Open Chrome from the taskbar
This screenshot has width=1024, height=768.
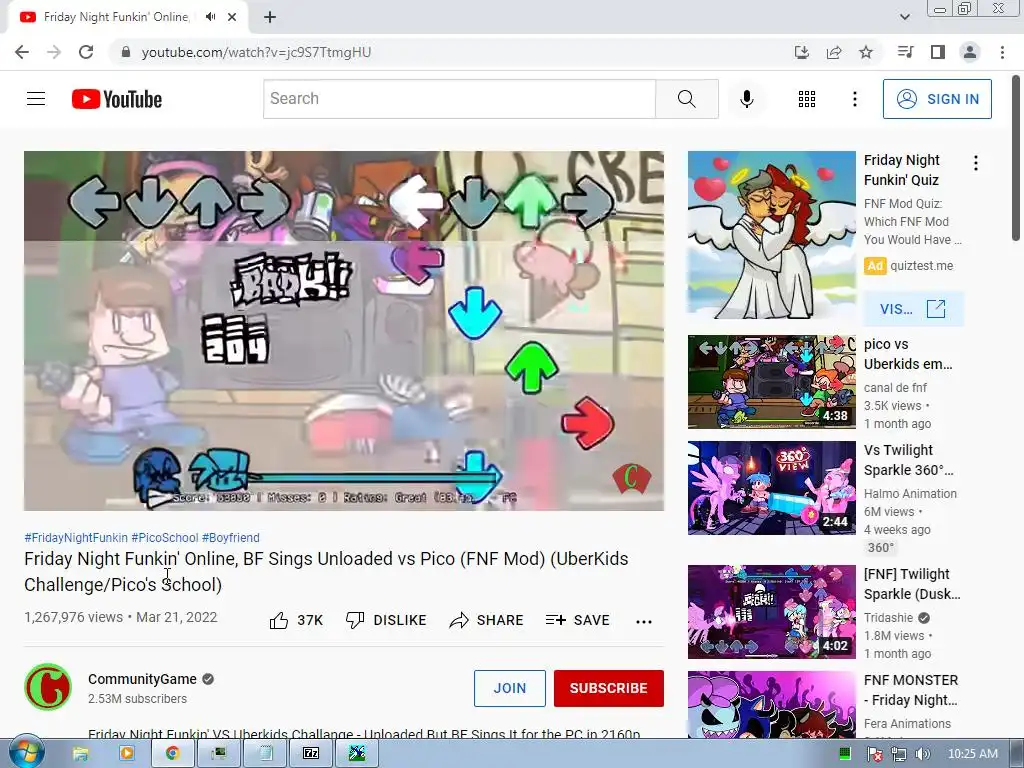[172, 754]
